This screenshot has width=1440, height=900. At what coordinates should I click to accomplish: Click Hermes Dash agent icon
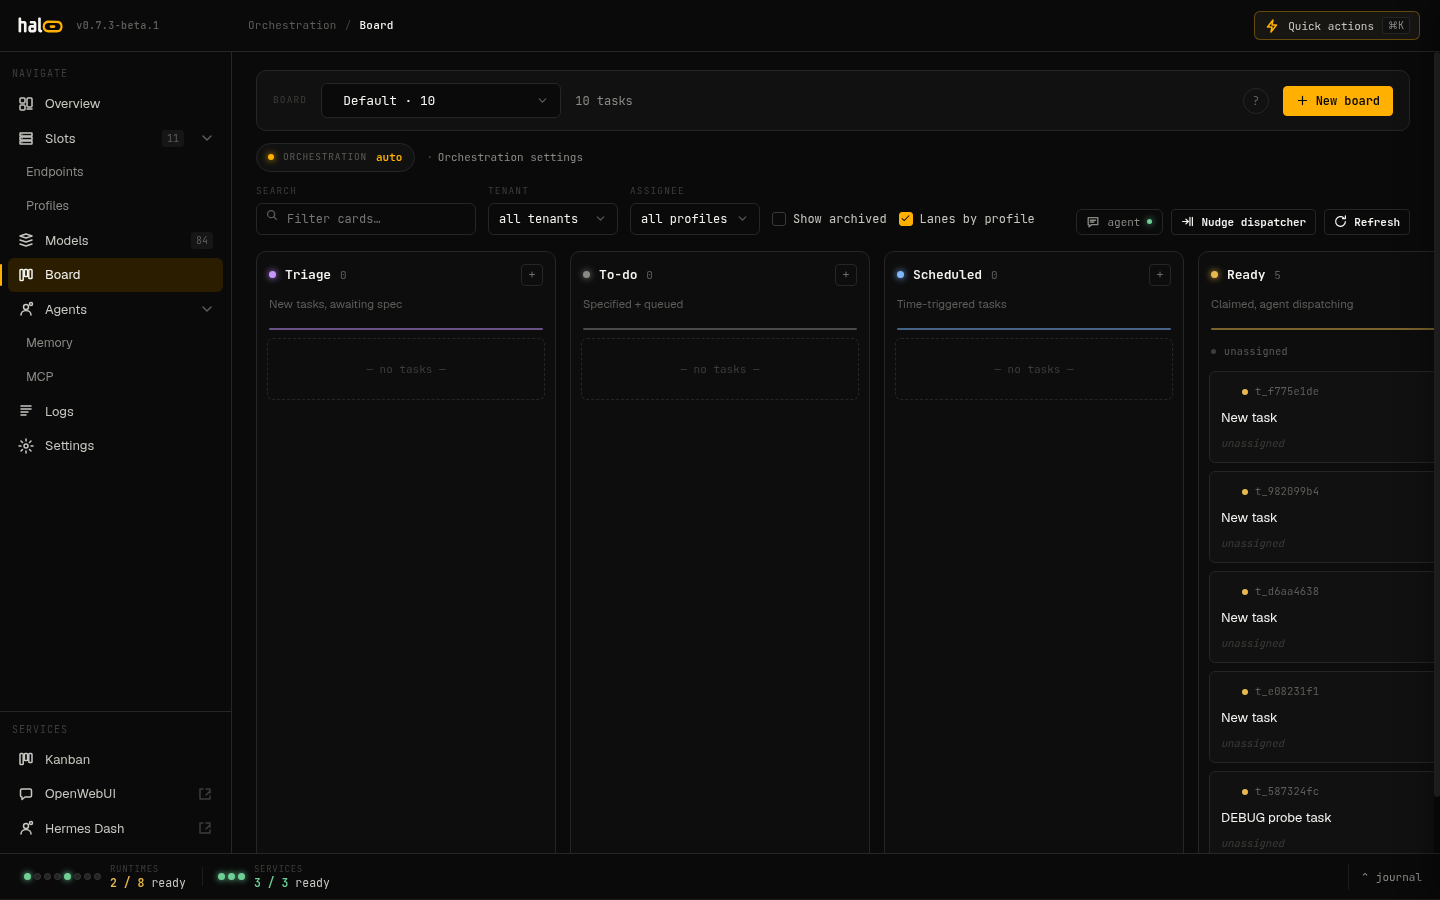26,828
